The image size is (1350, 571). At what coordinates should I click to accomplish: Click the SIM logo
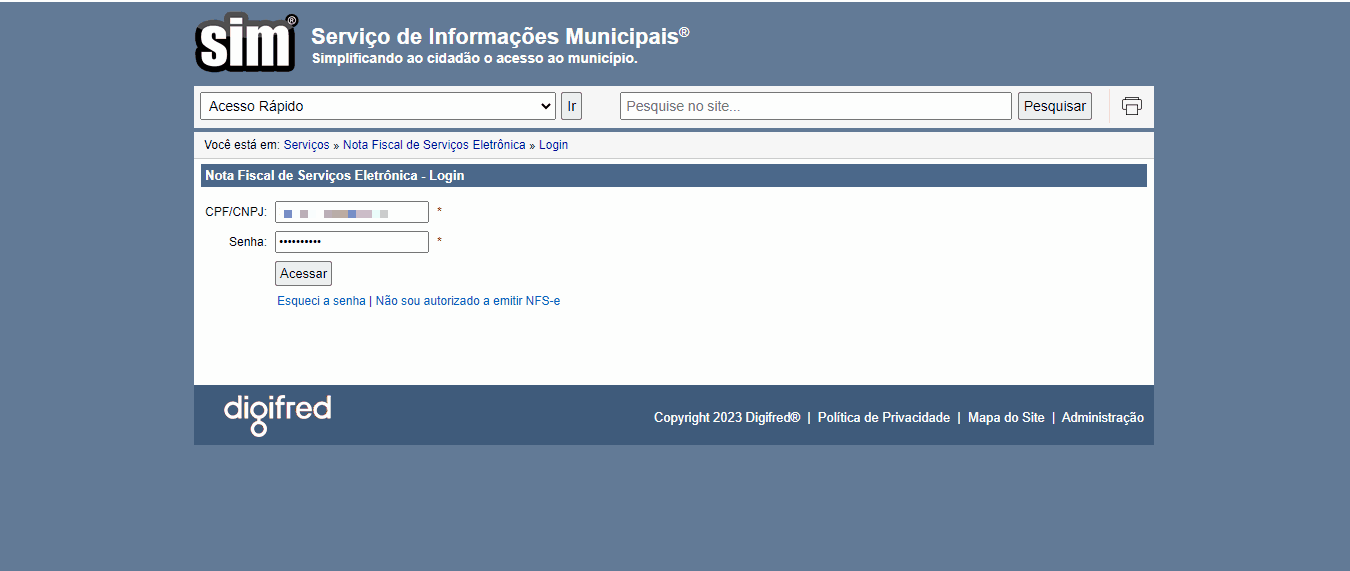pyautogui.click(x=247, y=42)
